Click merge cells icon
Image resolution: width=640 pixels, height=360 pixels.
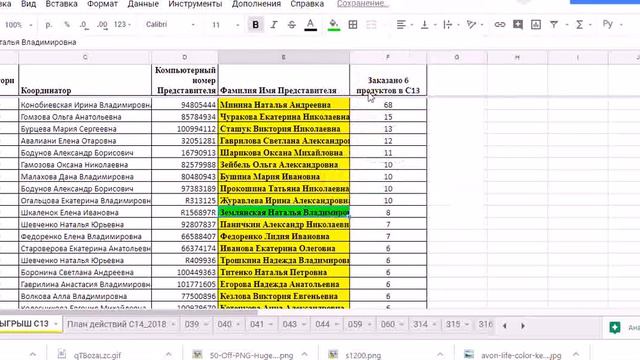pyautogui.click(x=371, y=25)
